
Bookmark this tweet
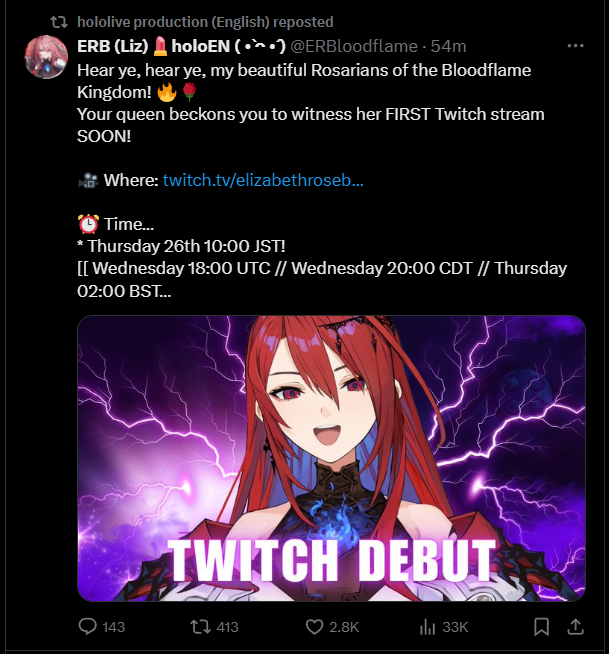(x=541, y=626)
